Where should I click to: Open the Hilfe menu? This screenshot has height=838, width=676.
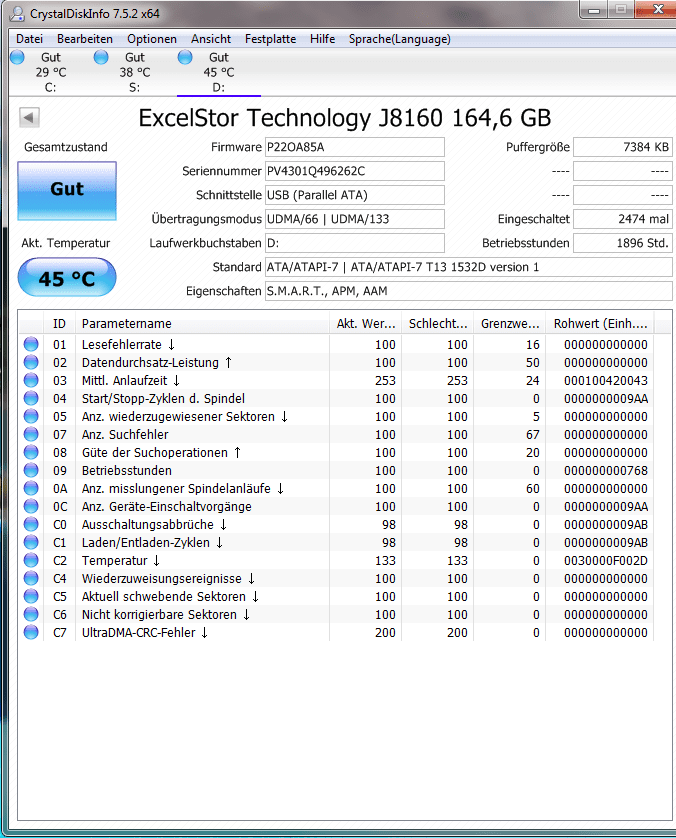click(322, 39)
